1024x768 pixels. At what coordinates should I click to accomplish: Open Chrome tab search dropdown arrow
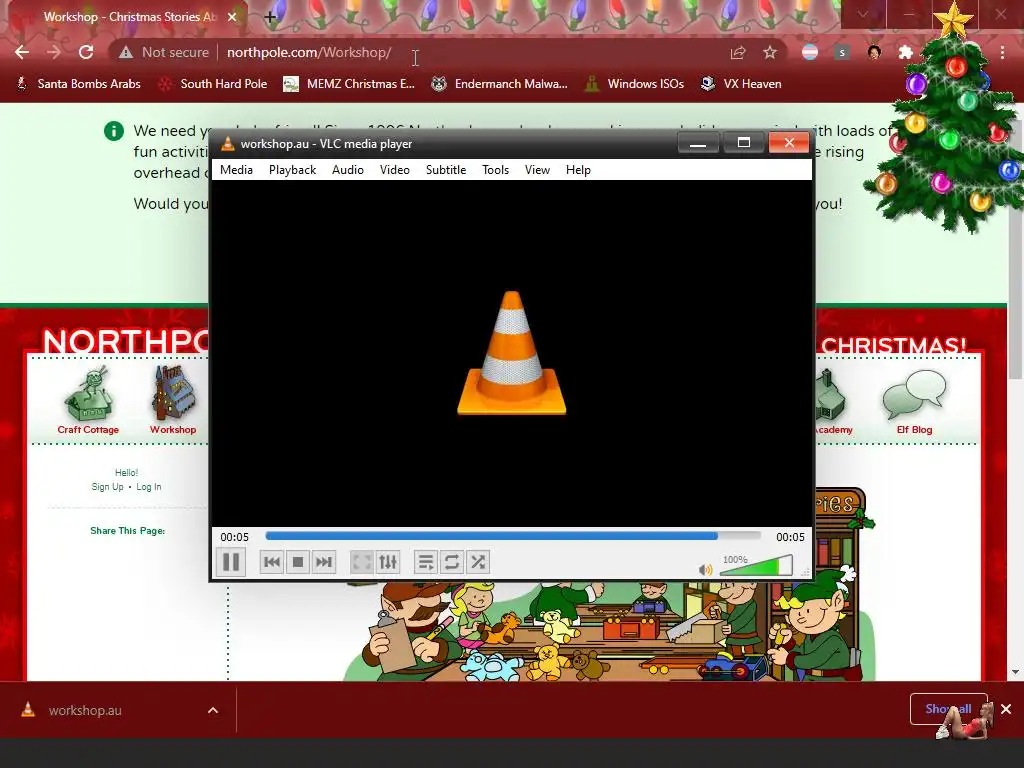863,14
